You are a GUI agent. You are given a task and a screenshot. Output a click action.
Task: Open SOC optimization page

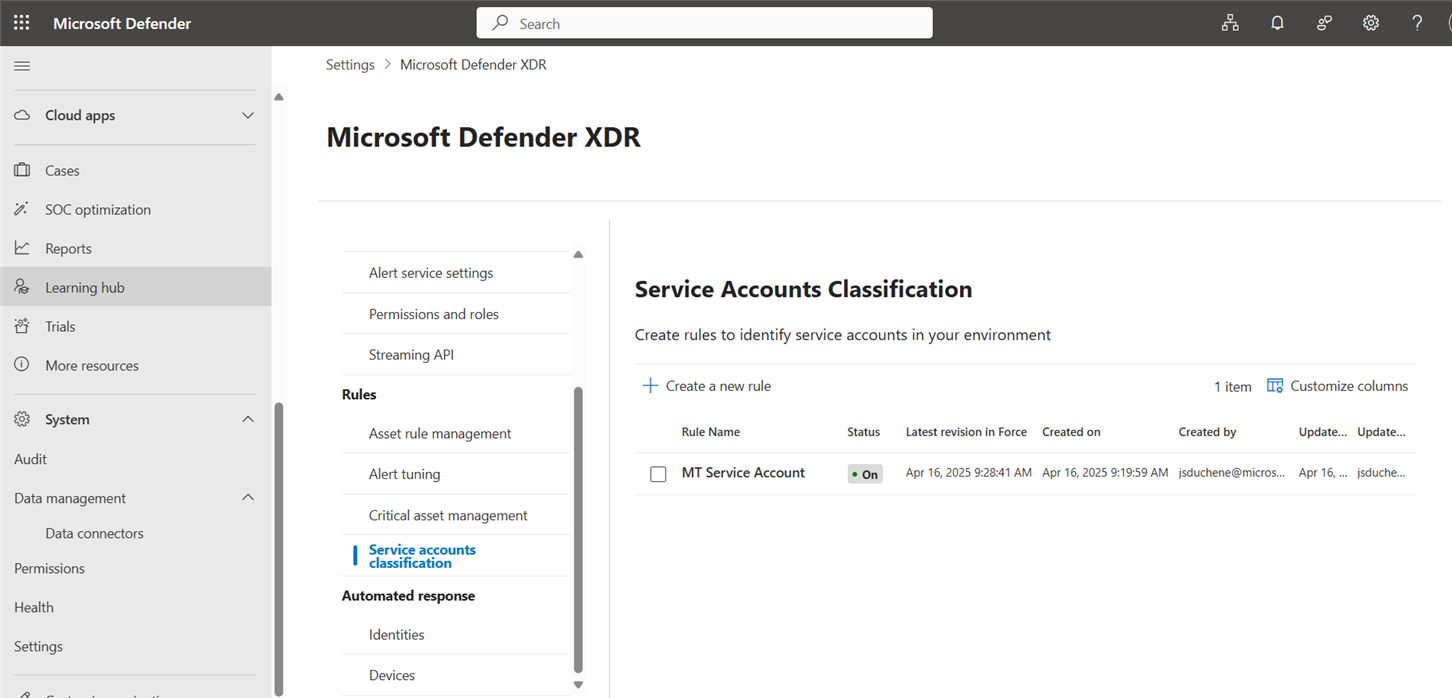98,209
